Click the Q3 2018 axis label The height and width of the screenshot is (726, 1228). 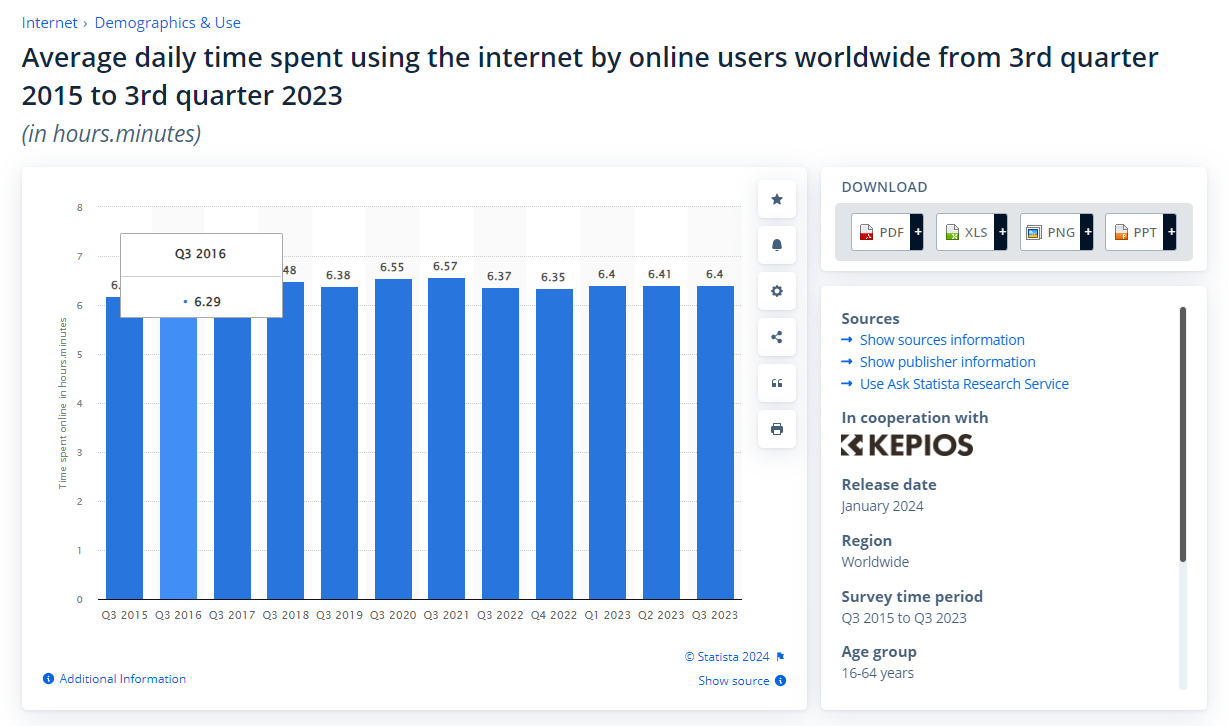pos(285,616)
